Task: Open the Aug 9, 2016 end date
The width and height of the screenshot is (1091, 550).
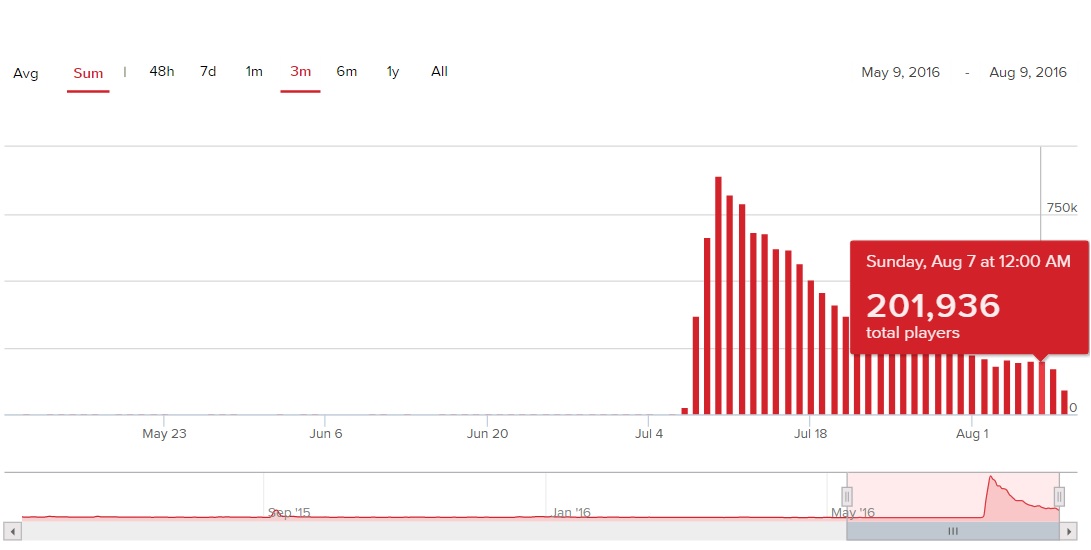Action: click(1028, 72)
